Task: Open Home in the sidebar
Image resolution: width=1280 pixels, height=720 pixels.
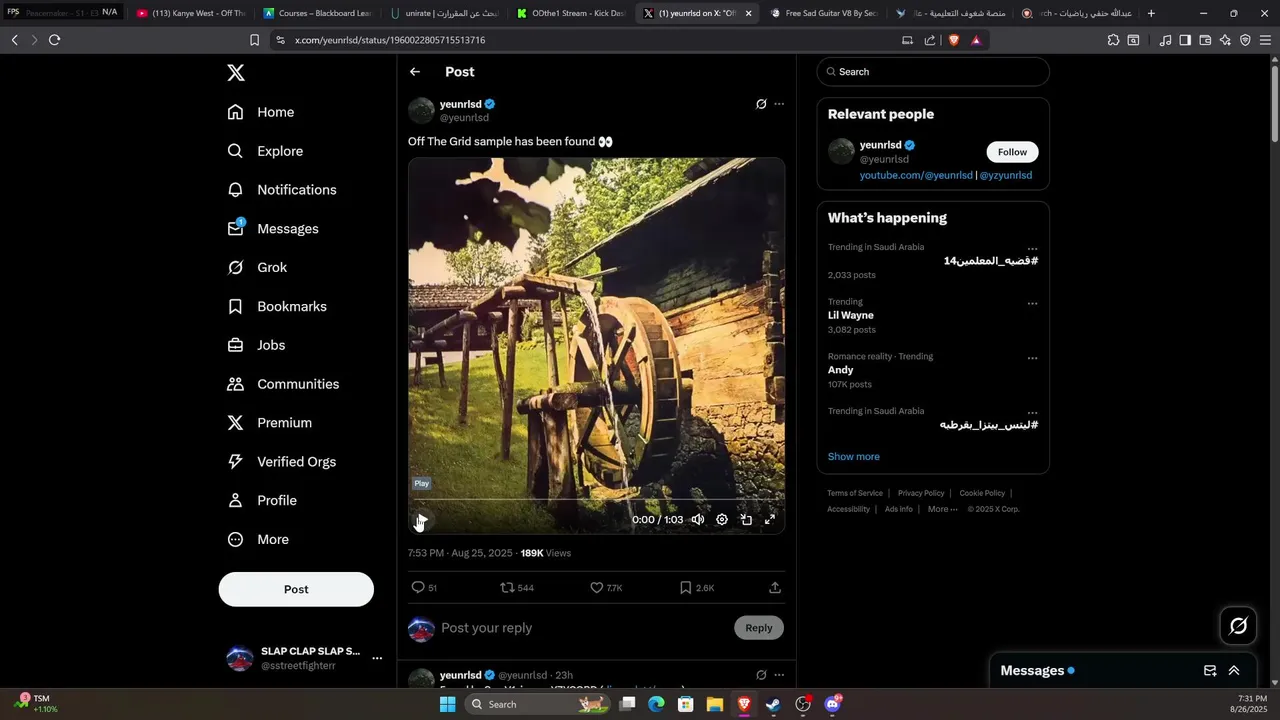Action: 261,112
